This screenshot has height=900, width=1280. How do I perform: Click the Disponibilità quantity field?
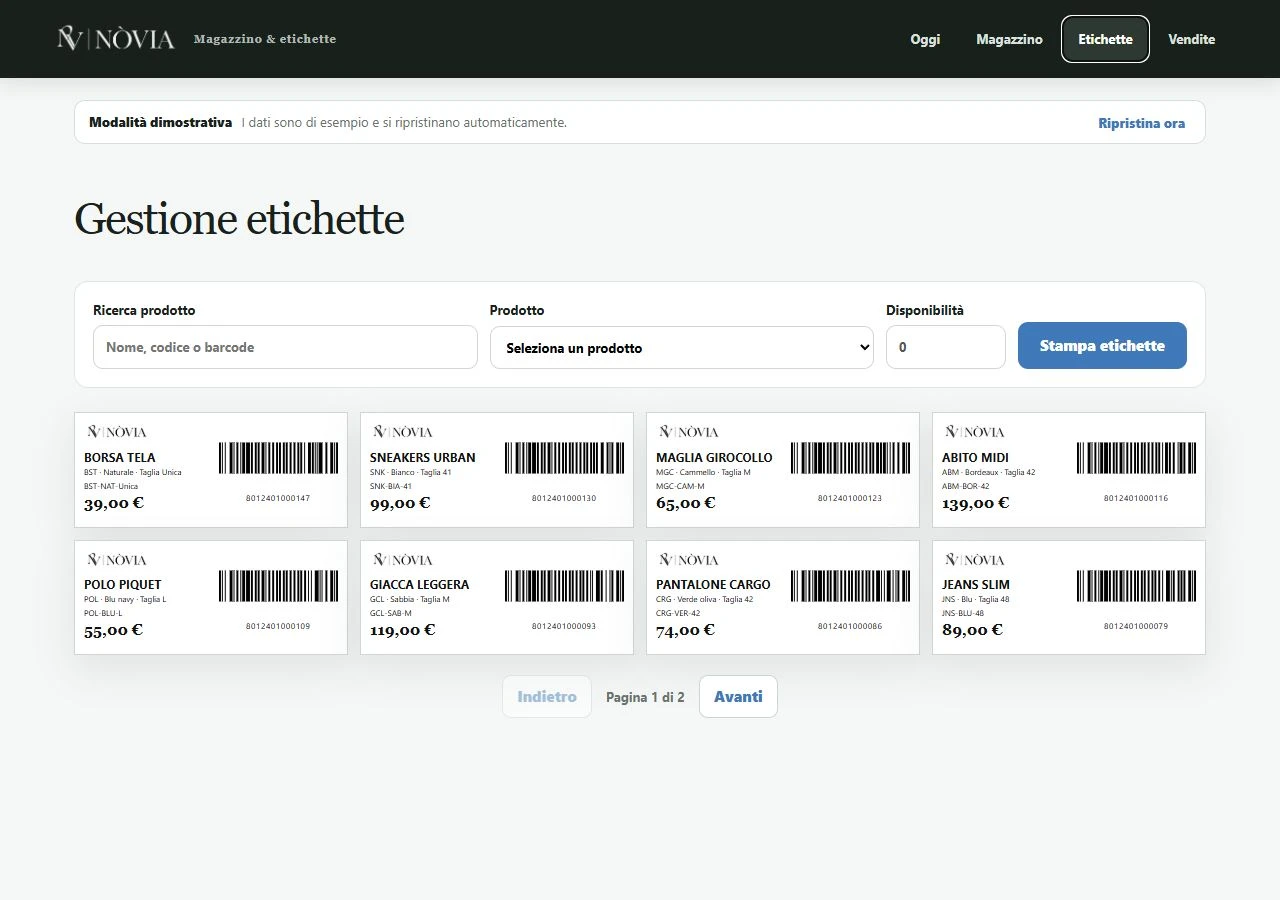(945, 347)
